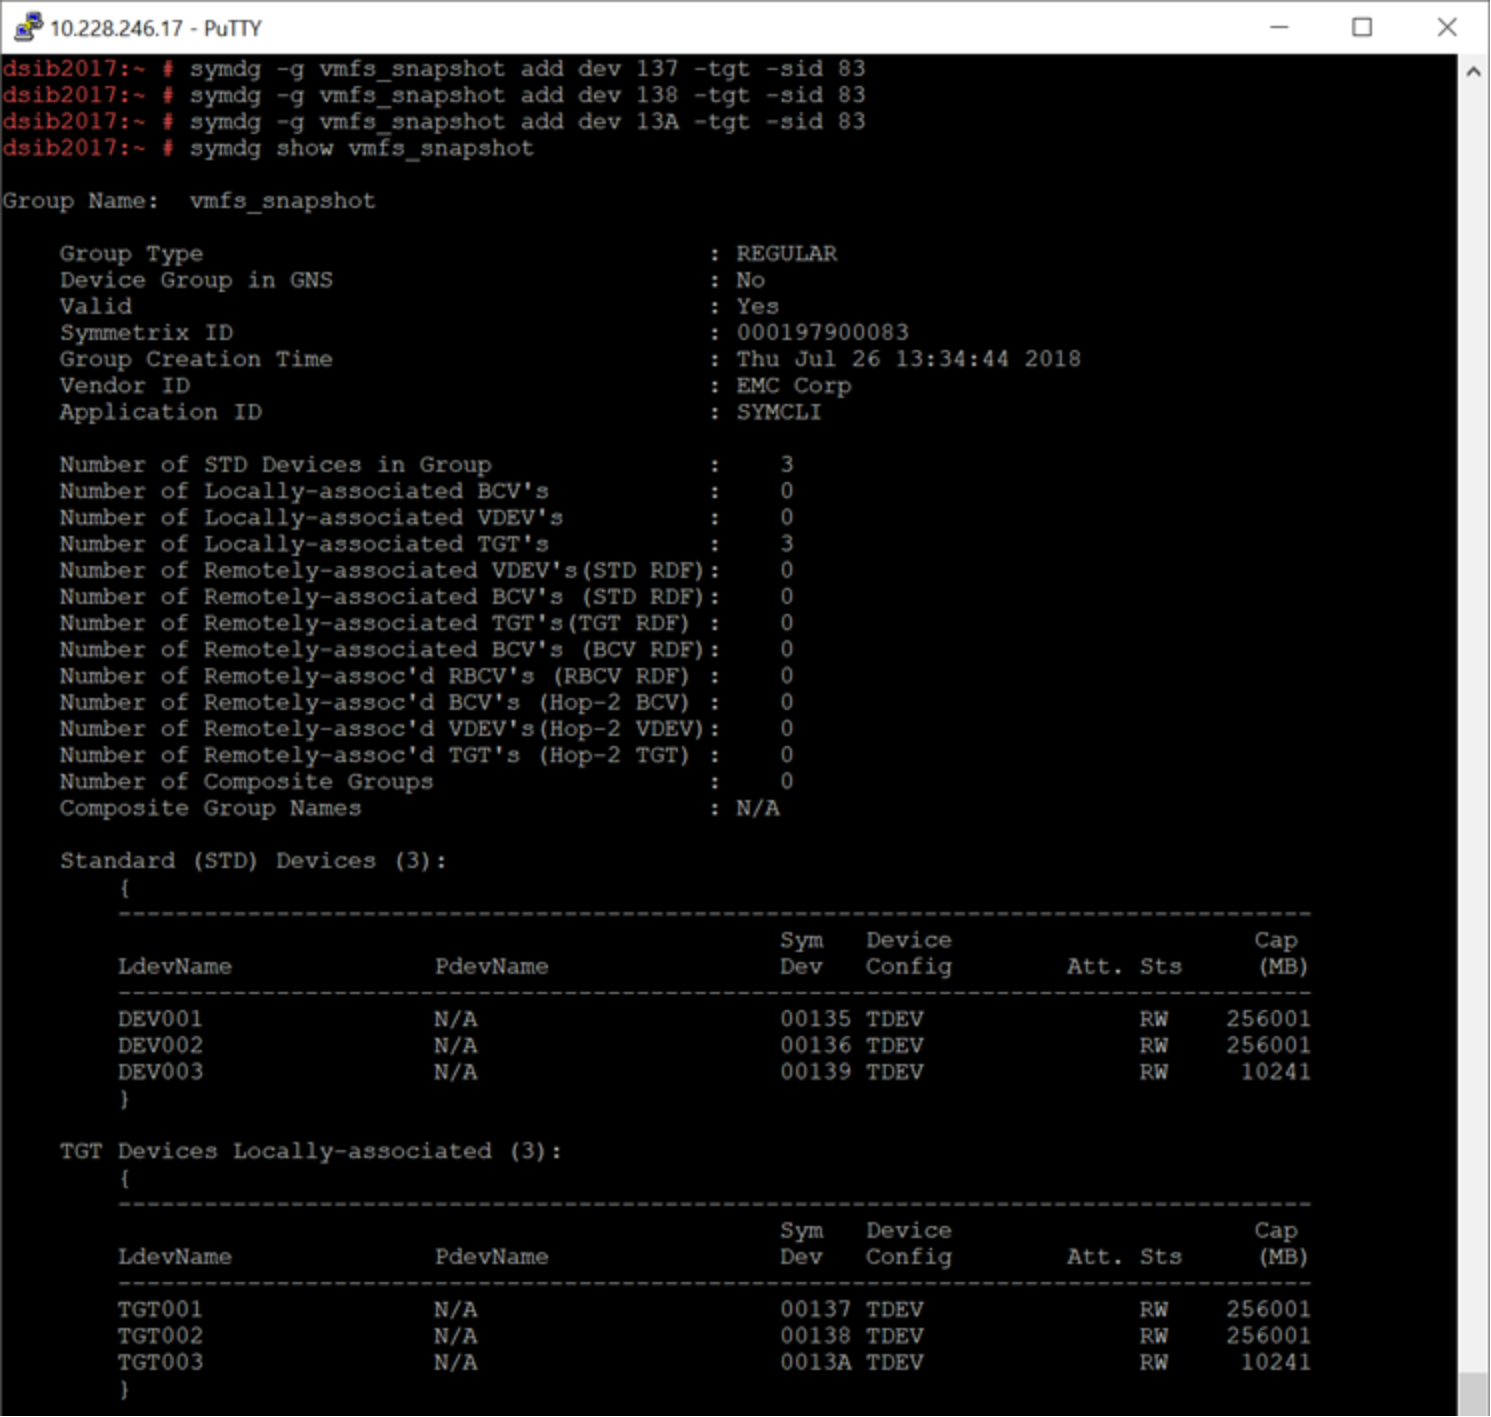
Task: Minimize the PuTTY window
Action: tap(1278, 27)
